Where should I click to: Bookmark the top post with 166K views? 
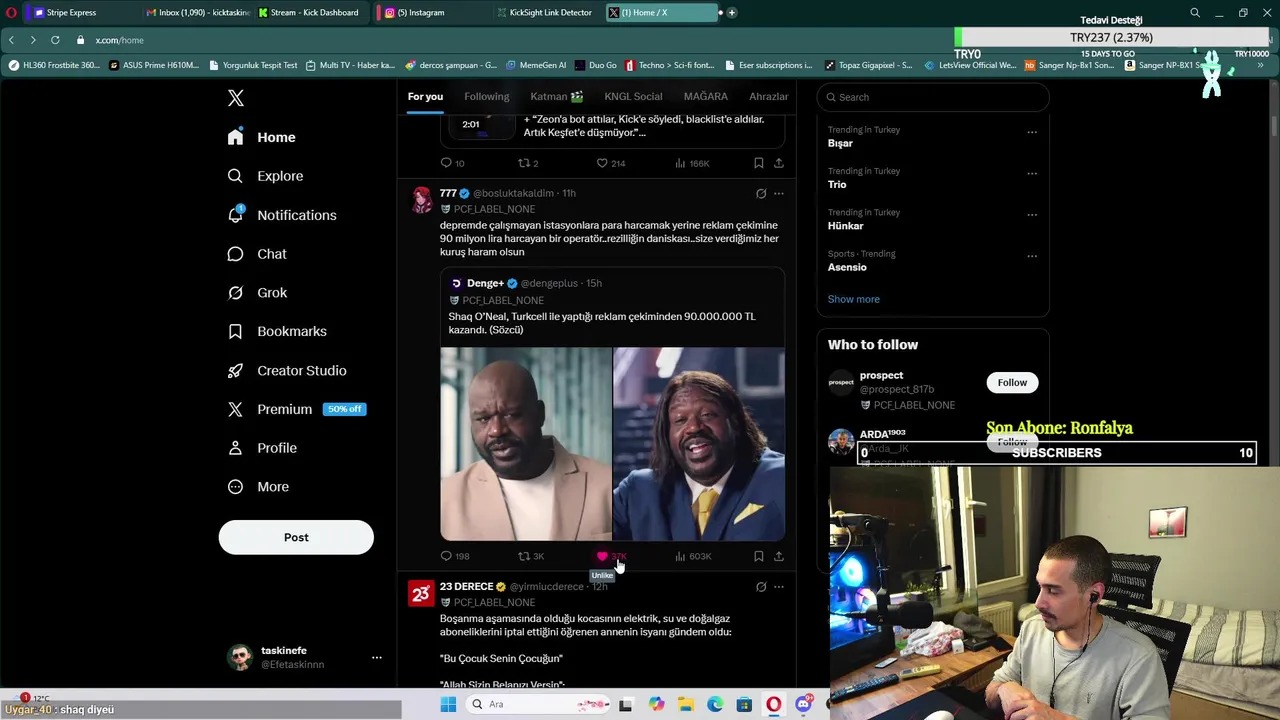coord(759,163)
